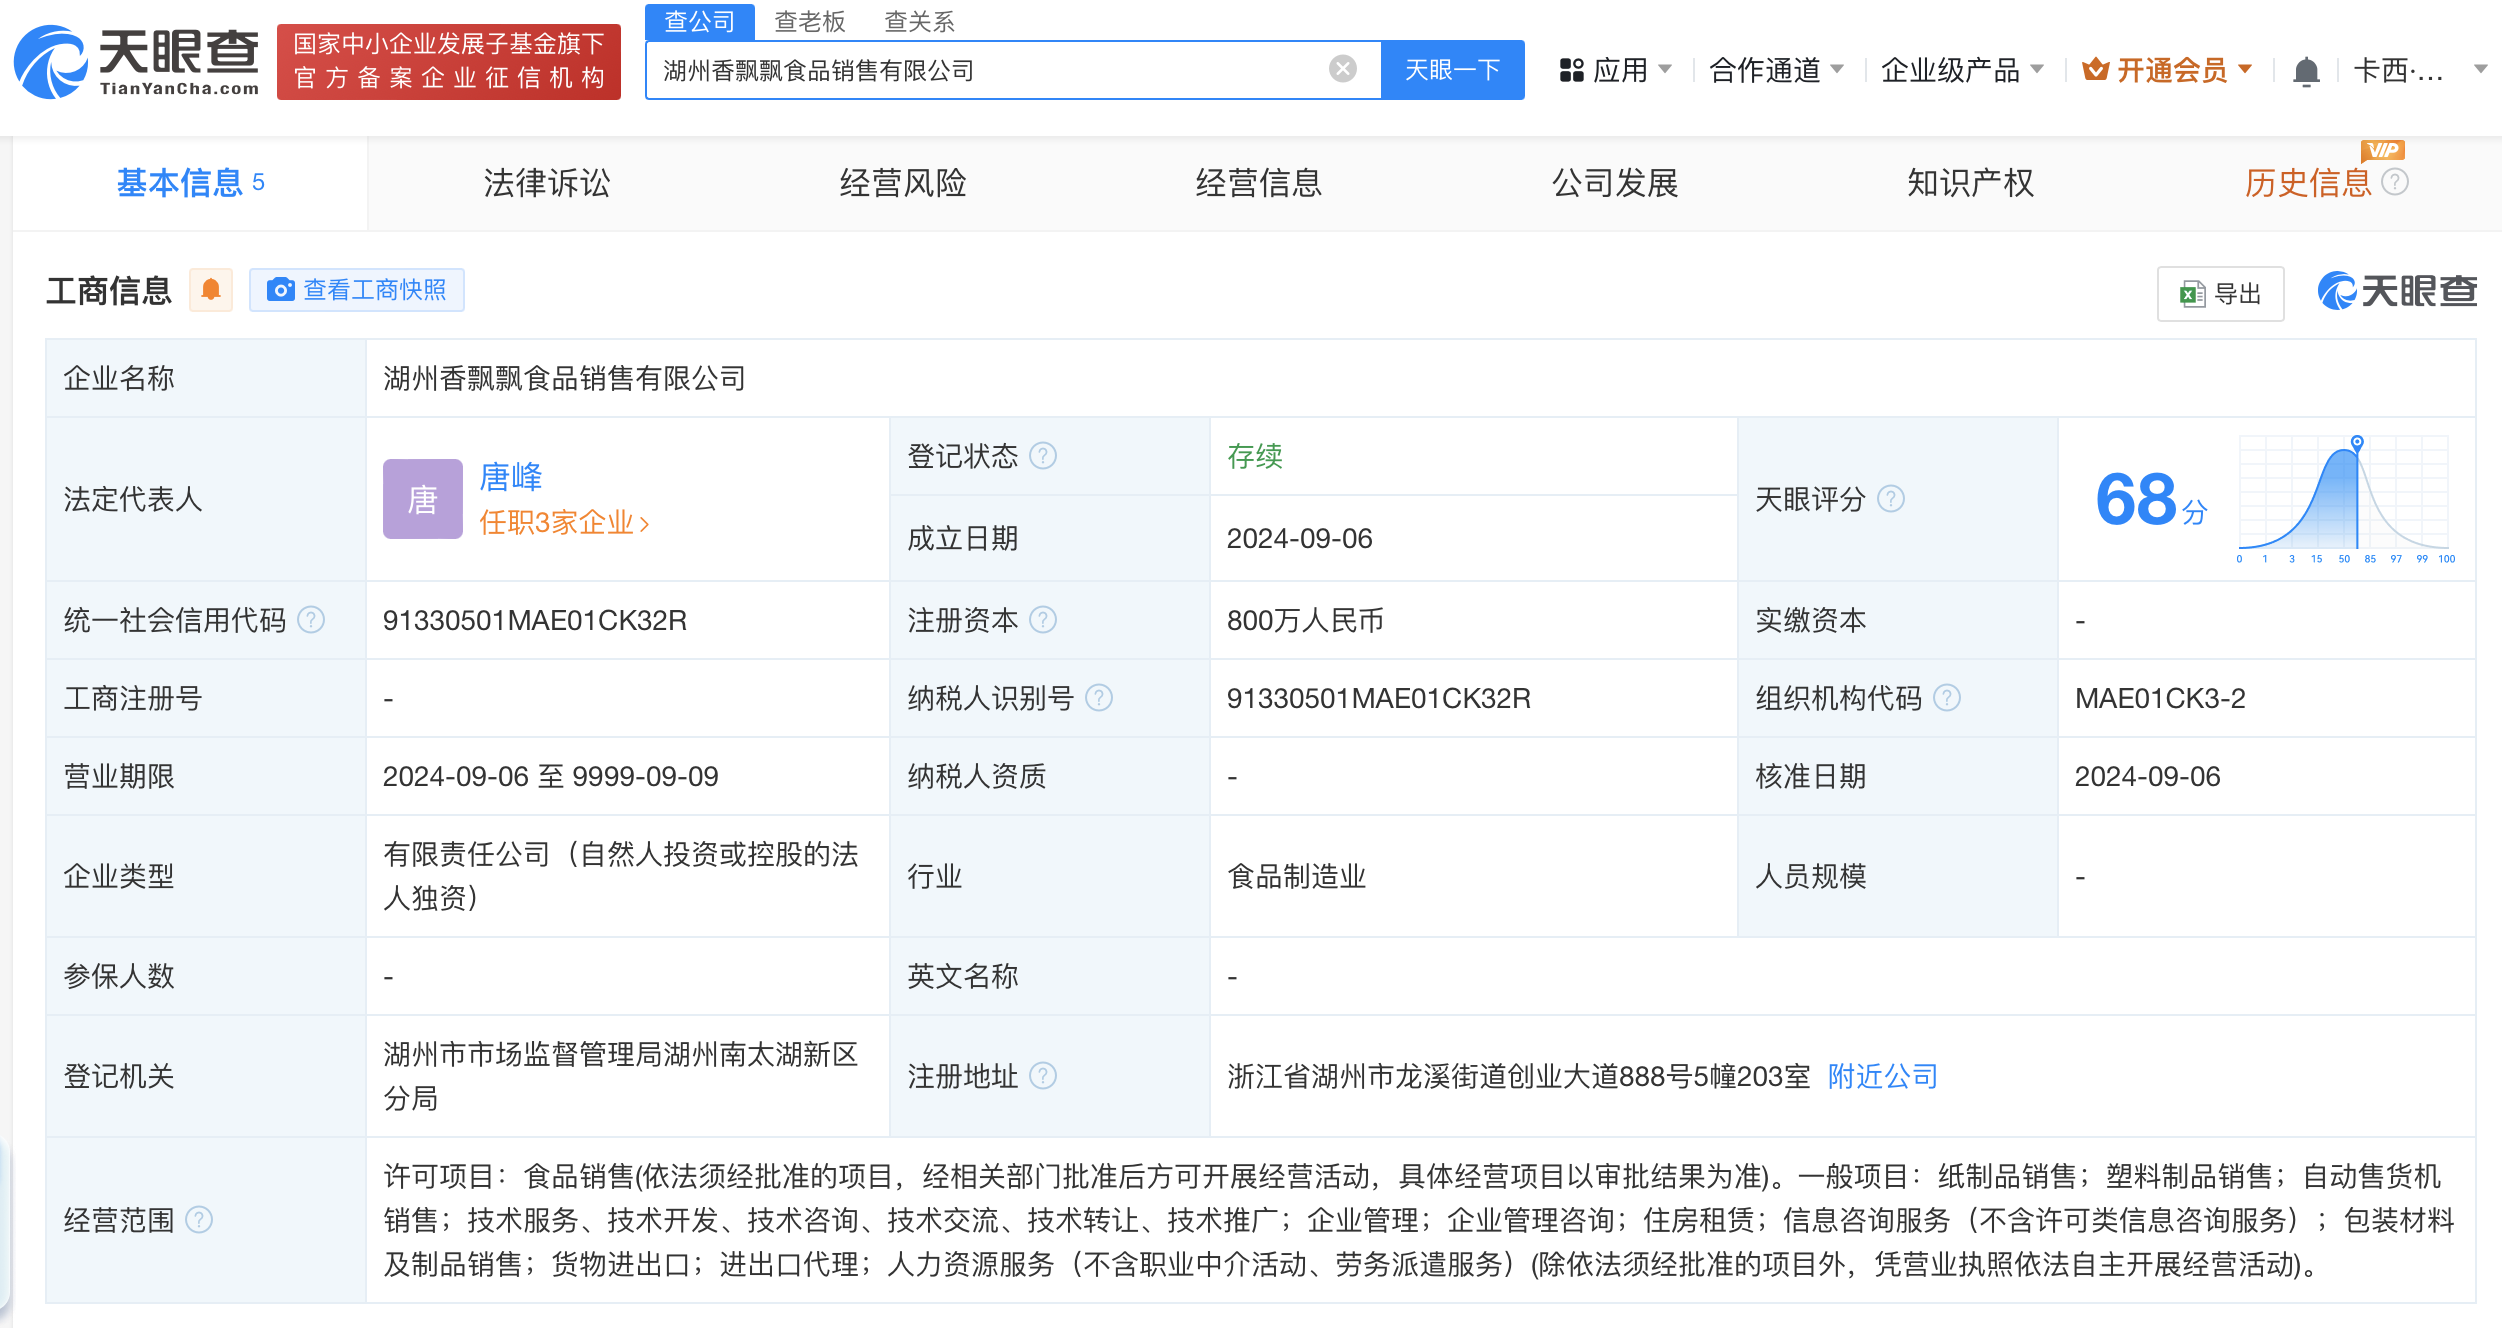2502x1328 pixels.
Task: Open help icon next to 注册资本
Action: tap(1043, 620)
